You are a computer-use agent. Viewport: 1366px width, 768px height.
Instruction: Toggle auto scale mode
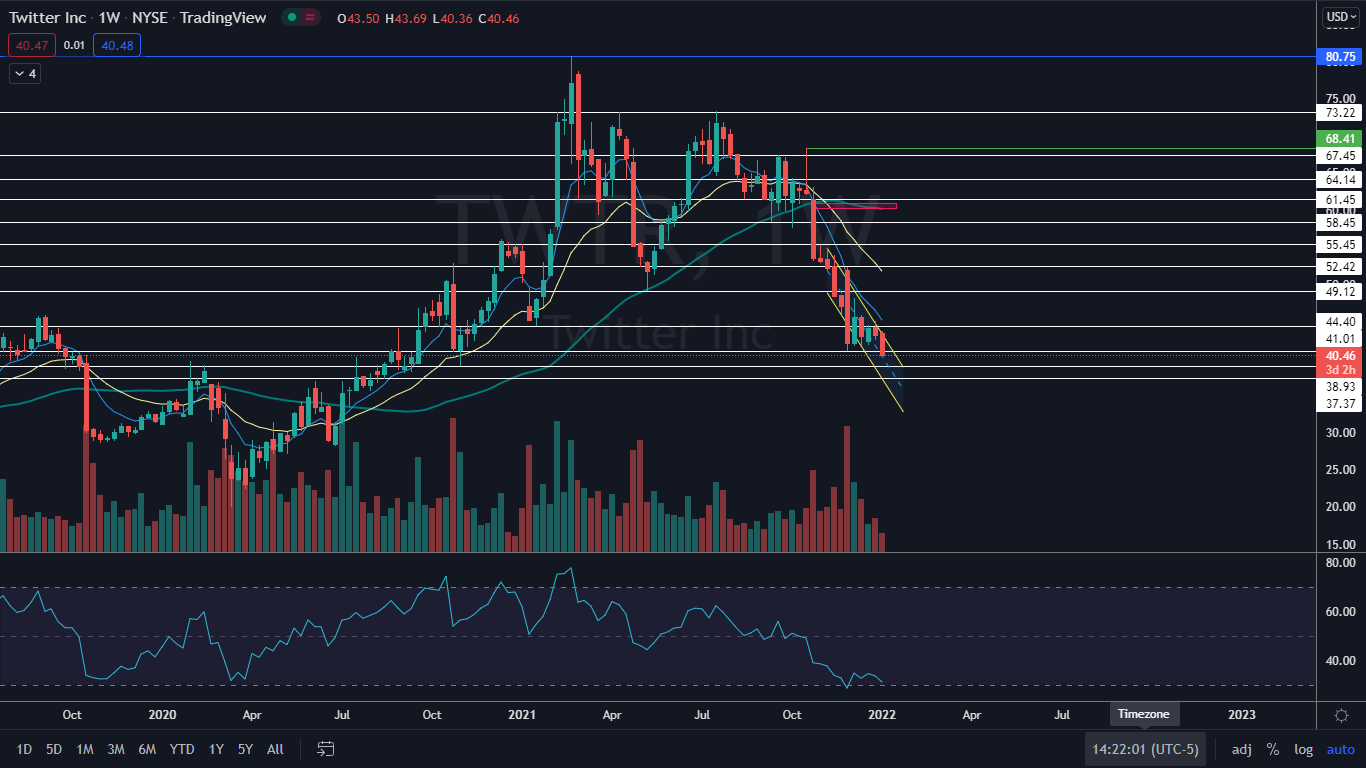click(1340, 749)
